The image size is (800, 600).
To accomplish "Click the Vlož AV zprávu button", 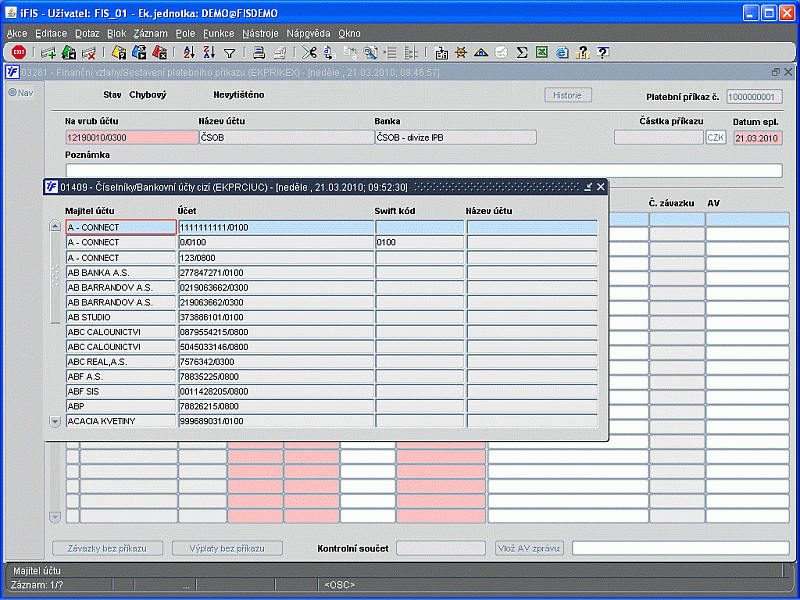I will 529,548.
